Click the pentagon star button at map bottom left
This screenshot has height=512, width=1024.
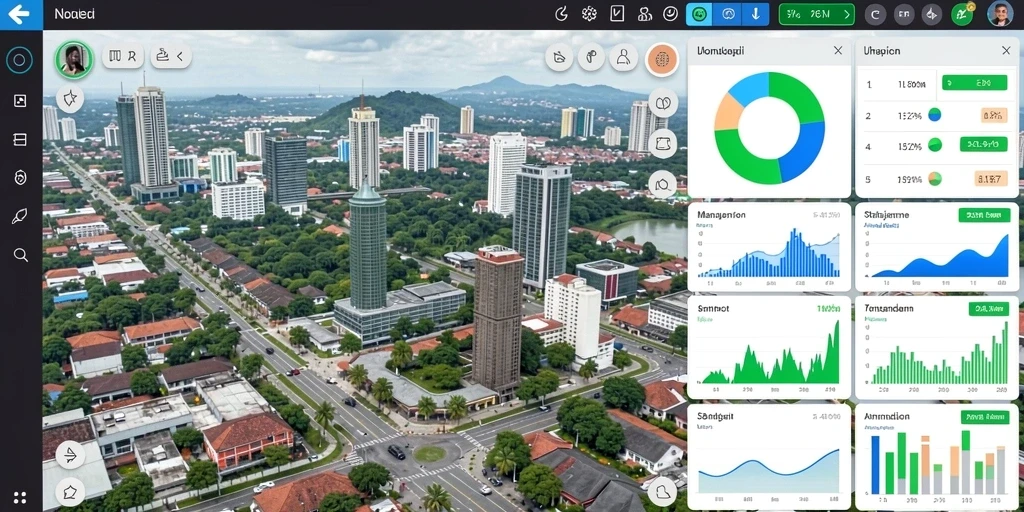(70, 492)
